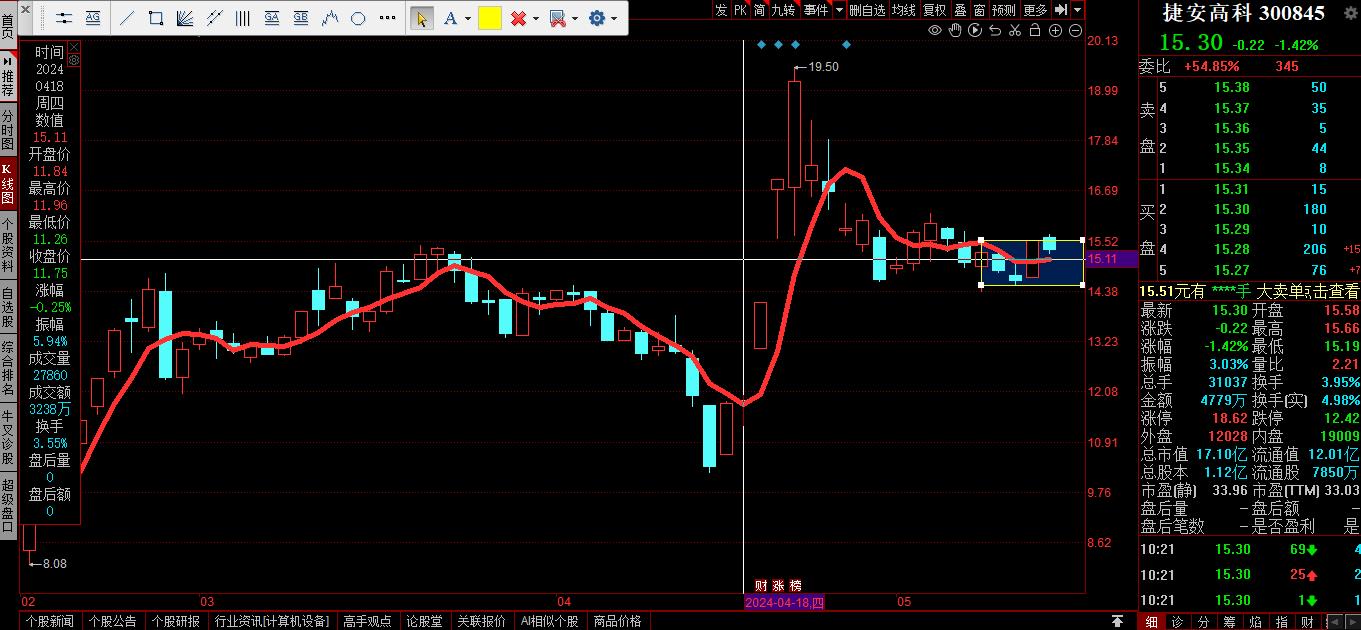Activate the hand pan tool
The image size is (1361, 630).
point(955,31)
